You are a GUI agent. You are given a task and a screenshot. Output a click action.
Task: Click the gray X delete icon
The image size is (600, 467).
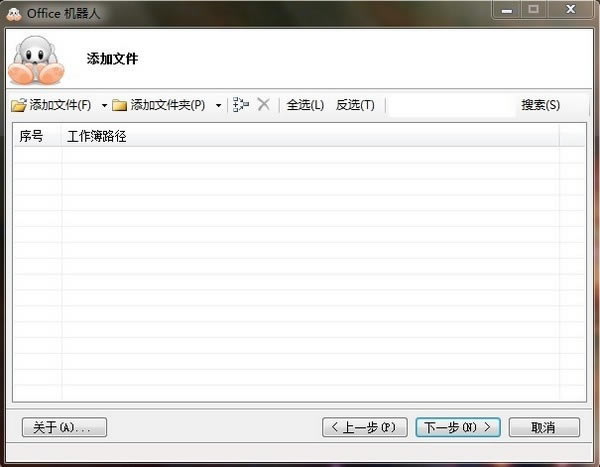coord(264,104)
